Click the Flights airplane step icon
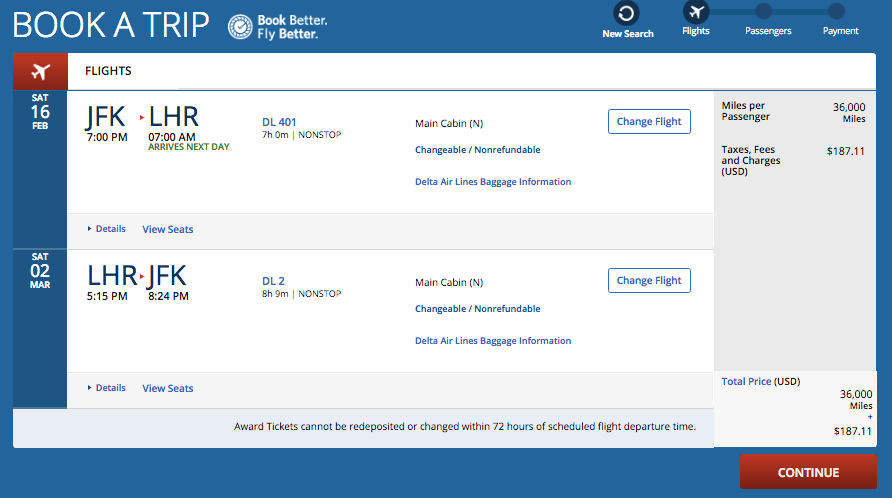 coord(696,12)
